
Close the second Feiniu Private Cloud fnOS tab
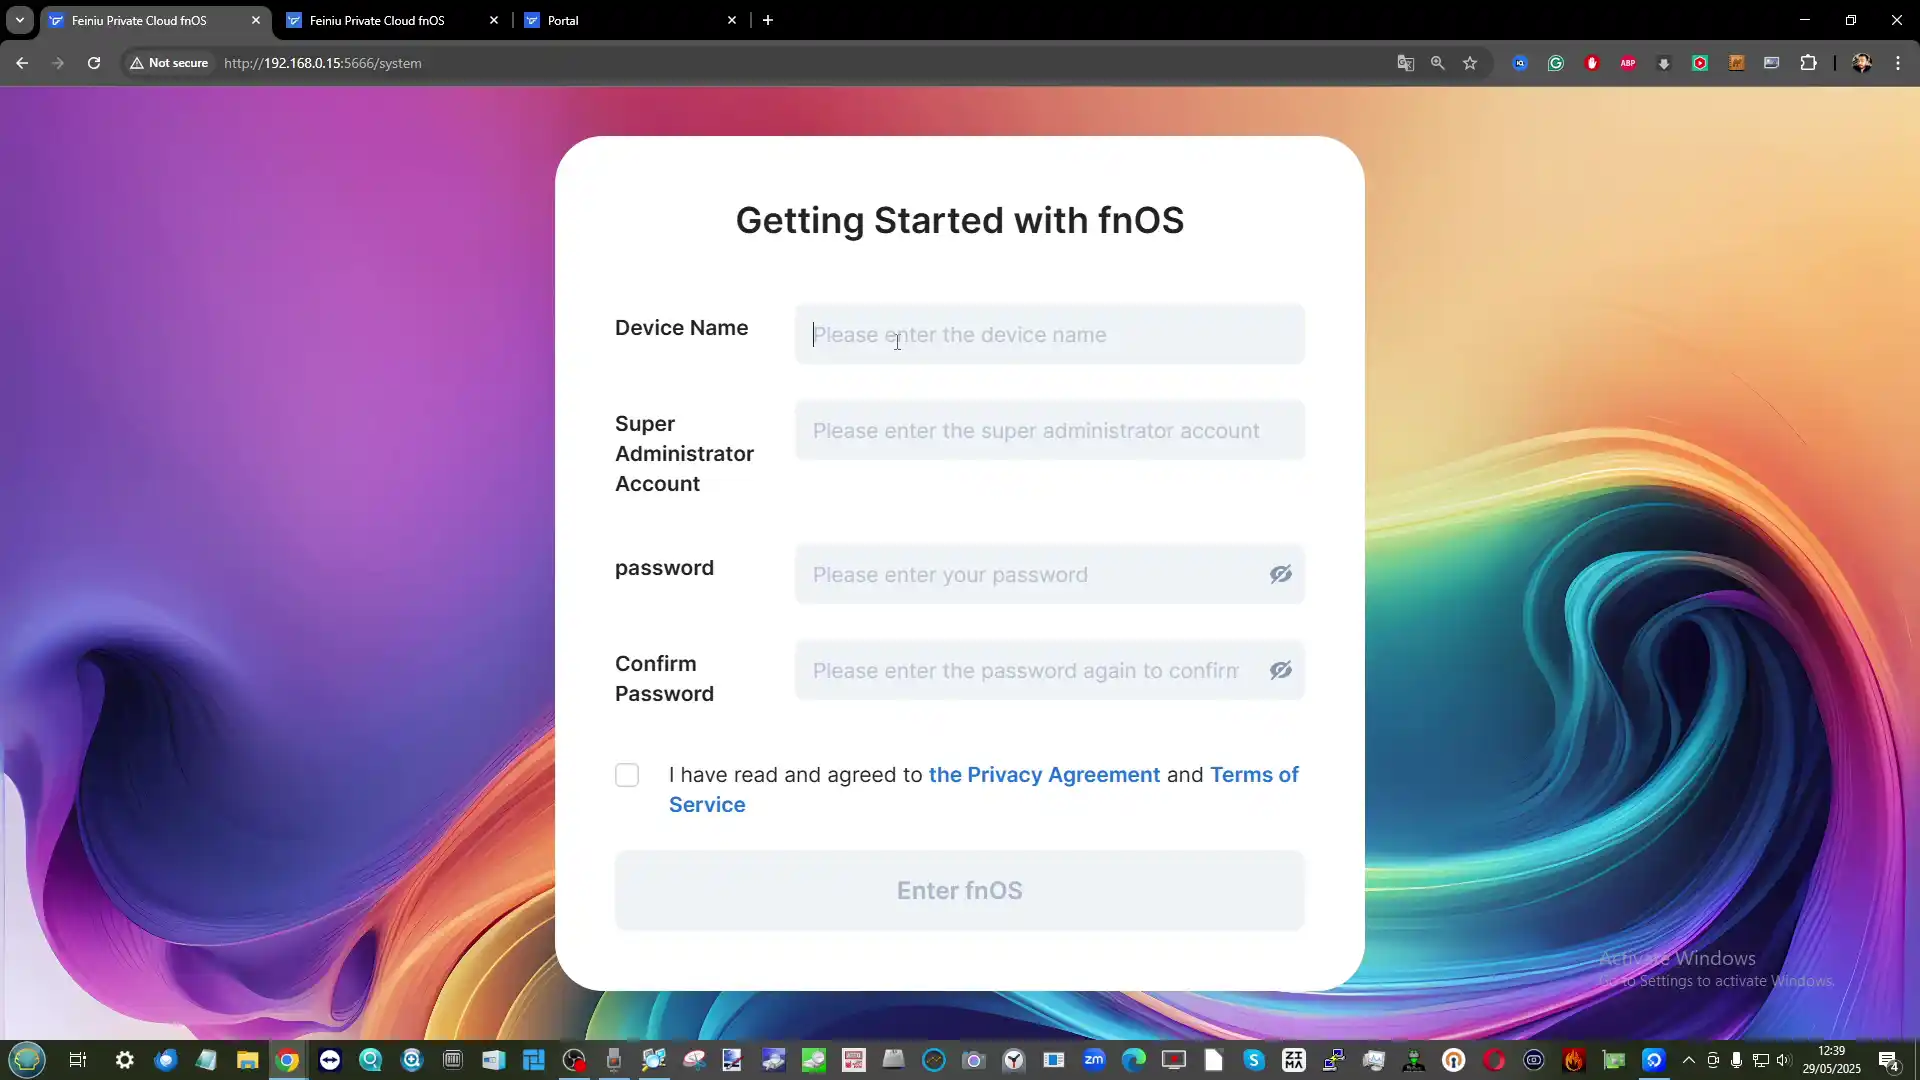(493, 20)
